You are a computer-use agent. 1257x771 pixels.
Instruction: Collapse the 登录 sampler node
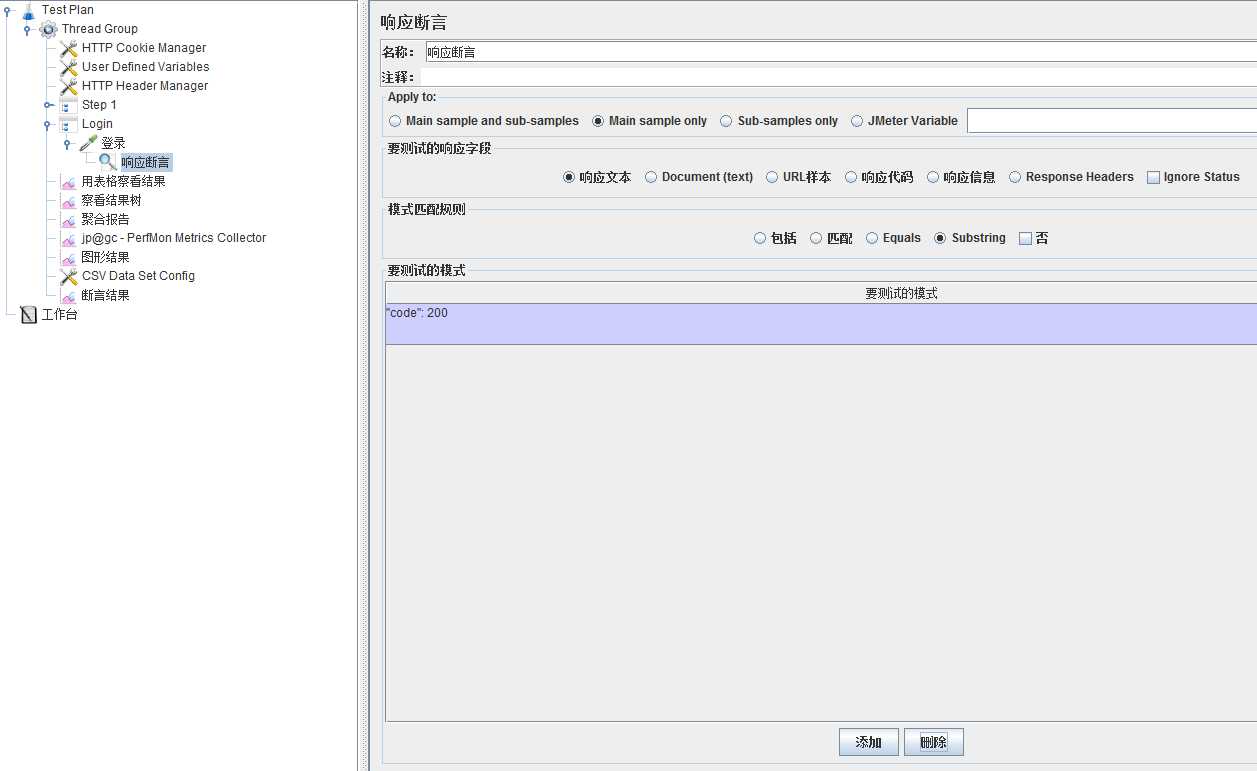click(x=67, y=144)
